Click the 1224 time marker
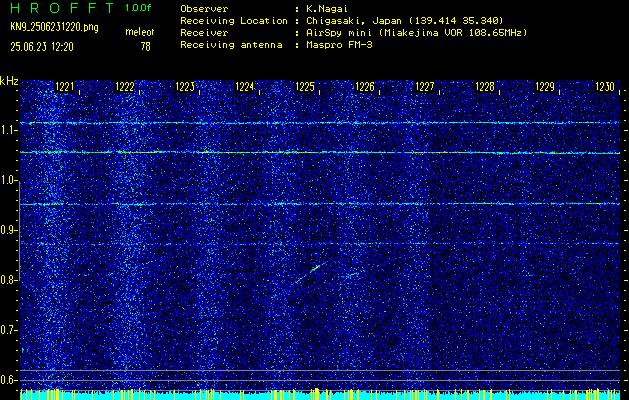The height and width of the screenshot is (400, 629). (x=244, y=87)
